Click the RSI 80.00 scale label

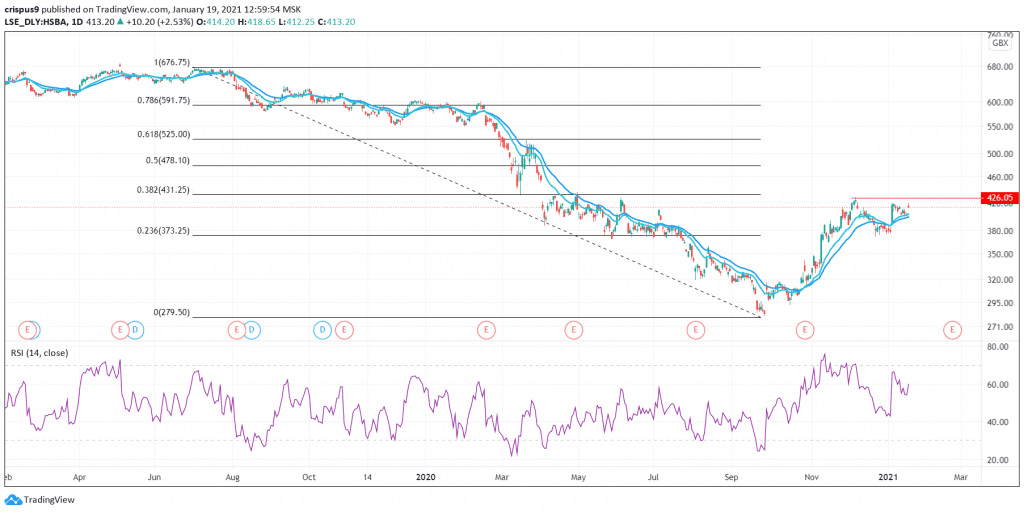coord(1000,347)
